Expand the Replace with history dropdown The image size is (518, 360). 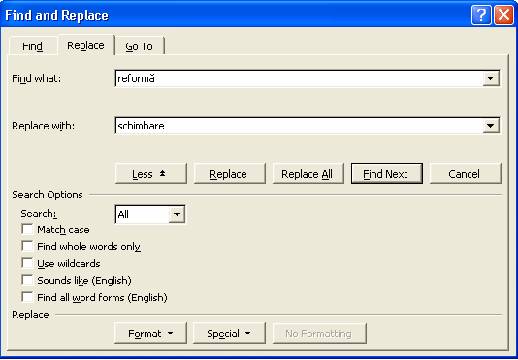click(x=491, y=126)
